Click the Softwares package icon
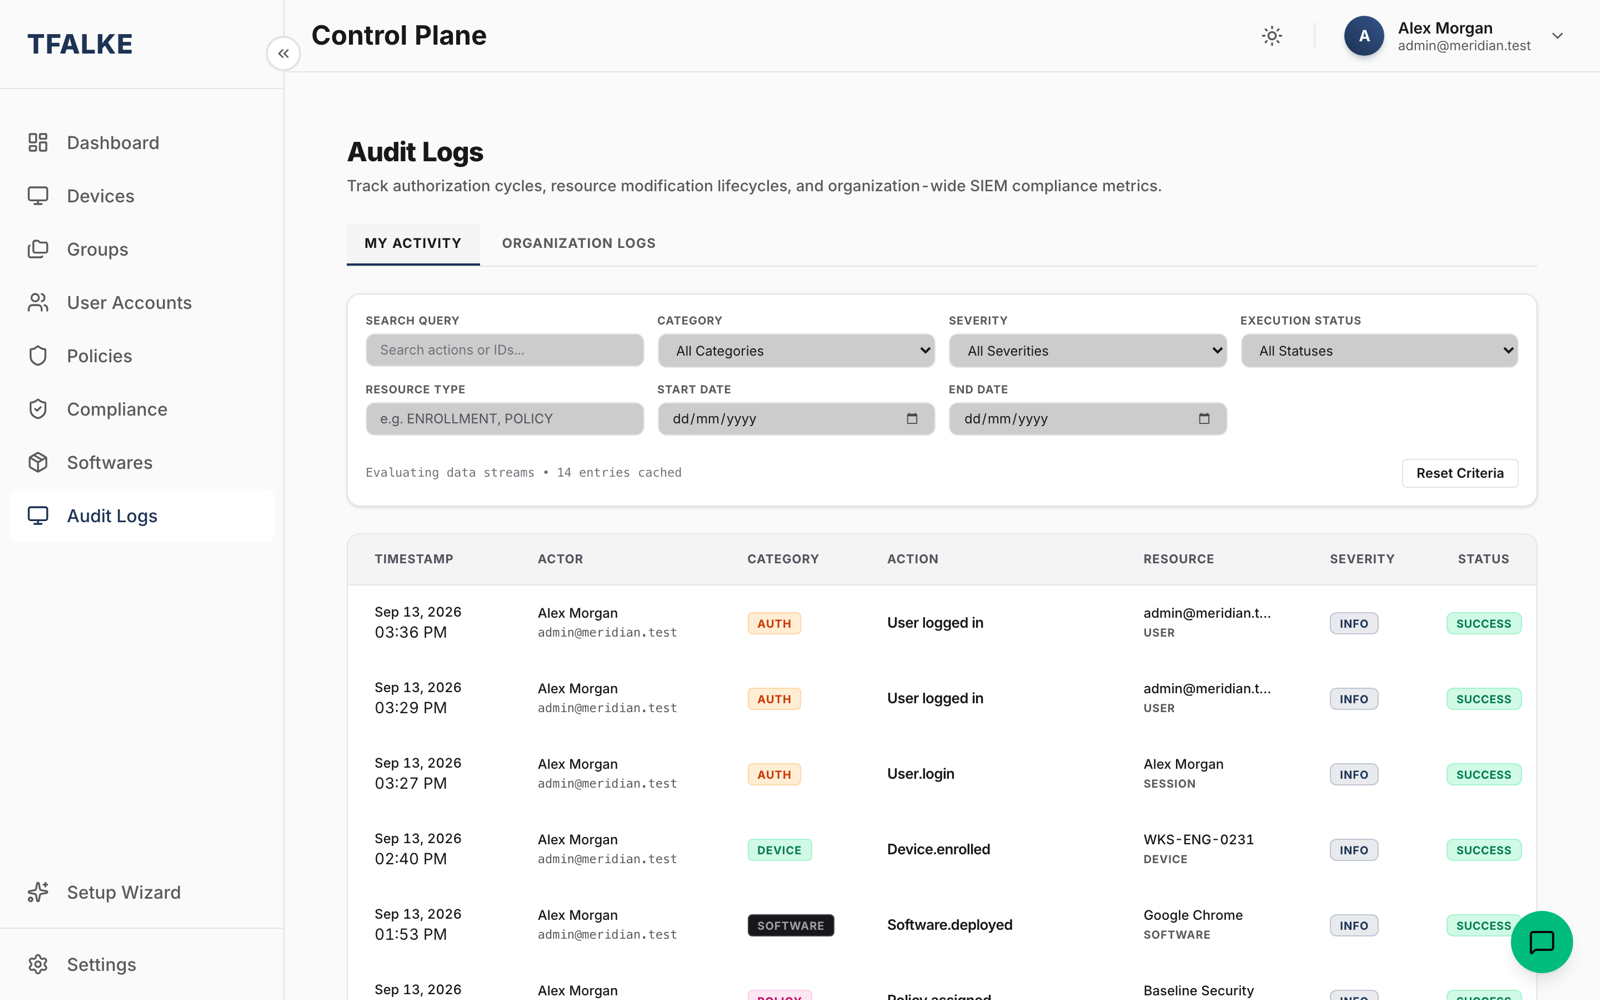1600x1000 pixels. point(38,462)
